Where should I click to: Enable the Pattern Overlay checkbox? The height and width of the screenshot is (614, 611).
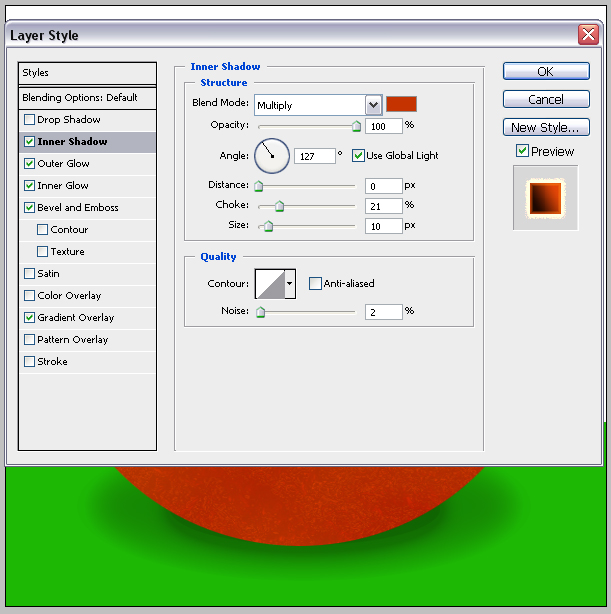[29, 339]
